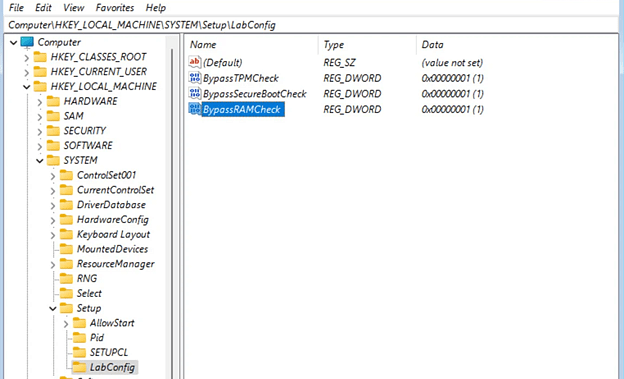Click the SECURITY folder icon
624x379 pixels.
53,131
